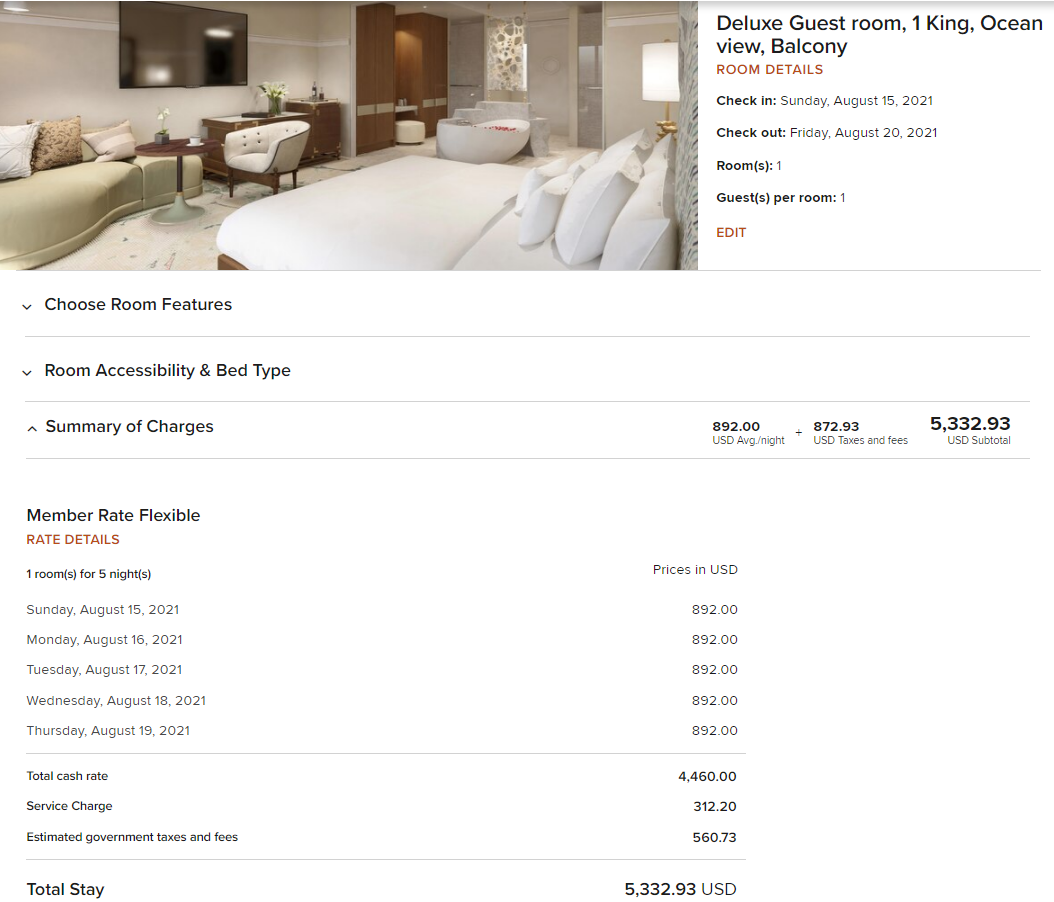The image size is (1054, 902).
Task: Click the EDIT link for the reservation
Action: pos(731,233)
